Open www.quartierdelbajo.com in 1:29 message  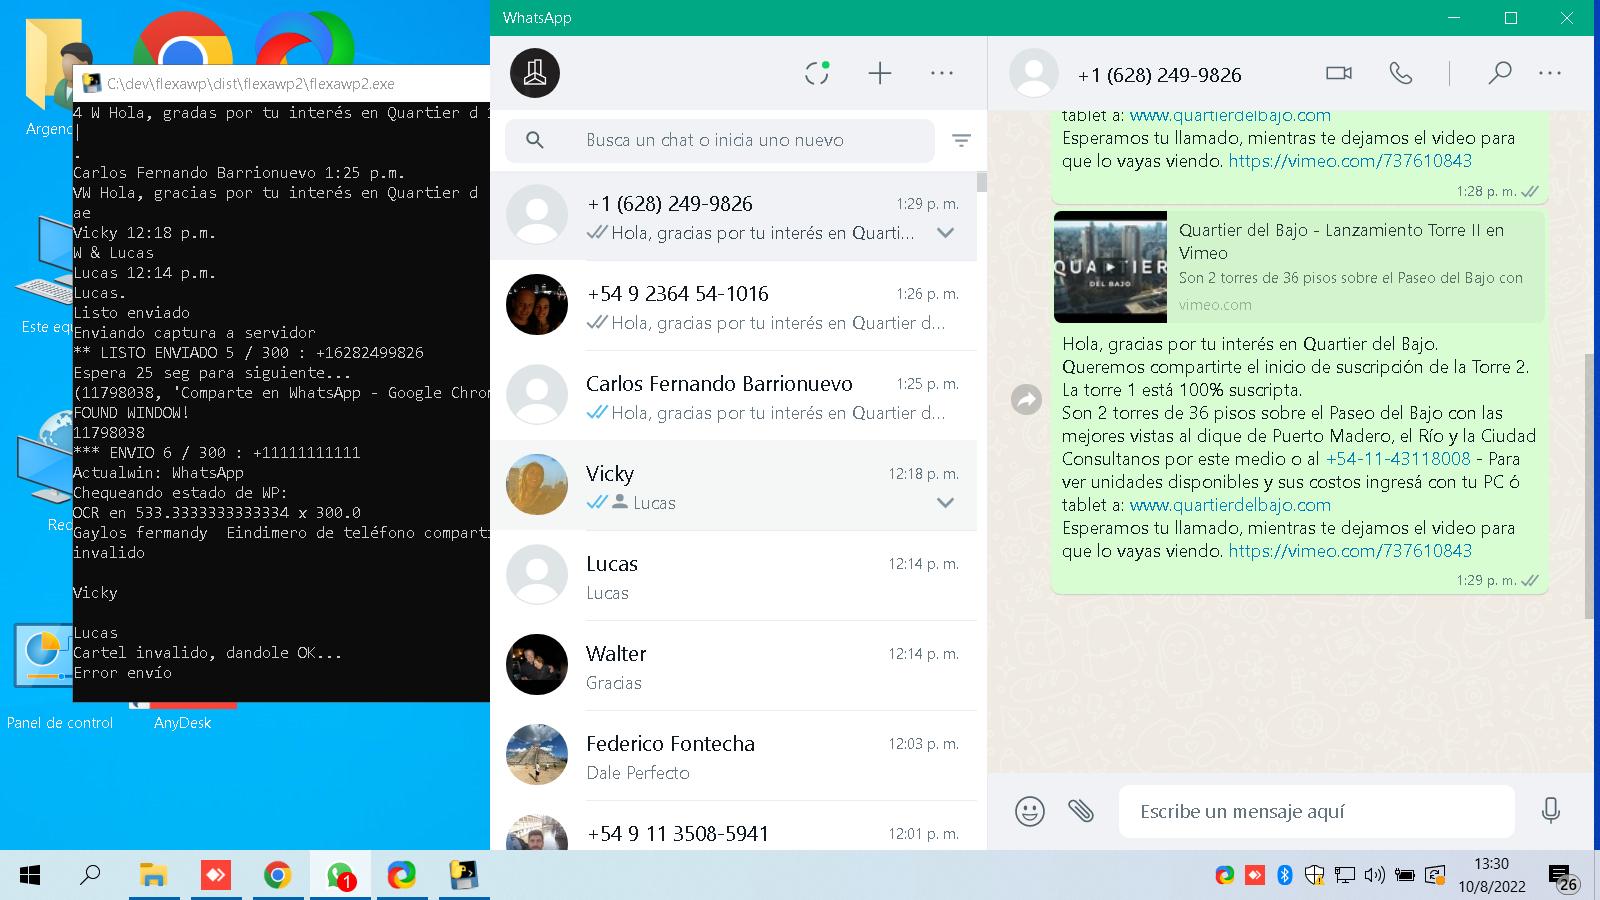click(x=1230, y=505)
